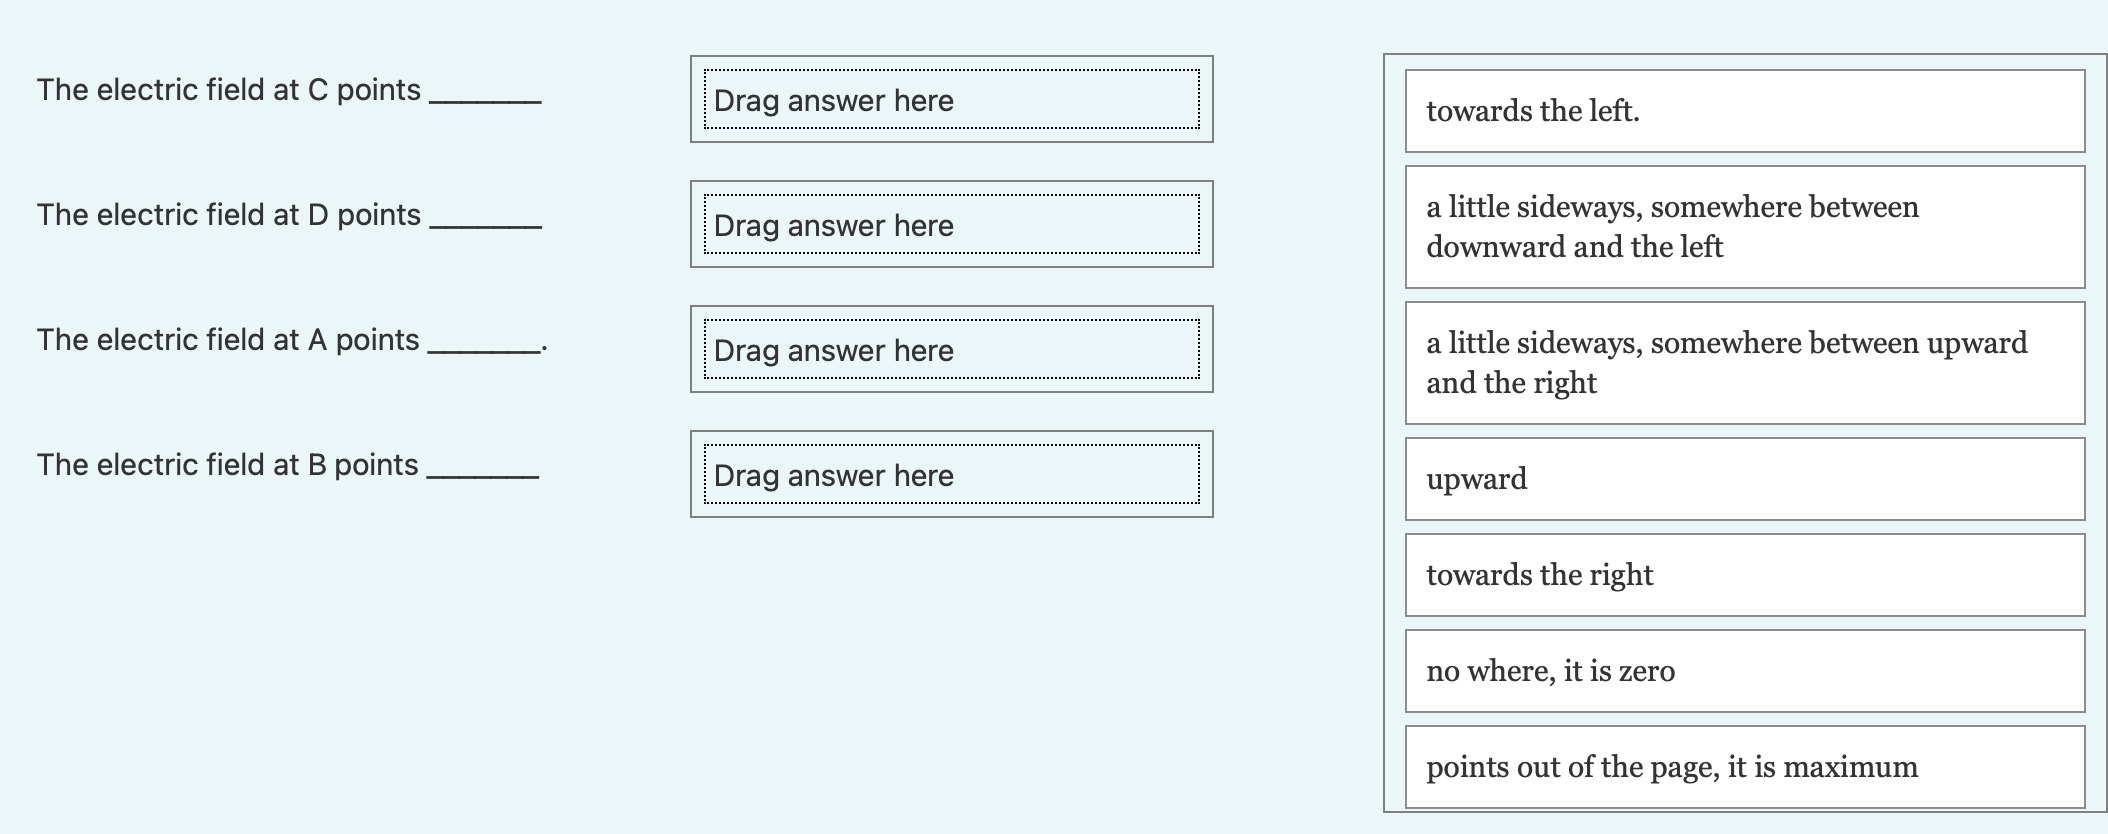The height and width of the screenshot is (834, 2108).
Task: Click the question text about electric field at D
Action: [230, 213]
